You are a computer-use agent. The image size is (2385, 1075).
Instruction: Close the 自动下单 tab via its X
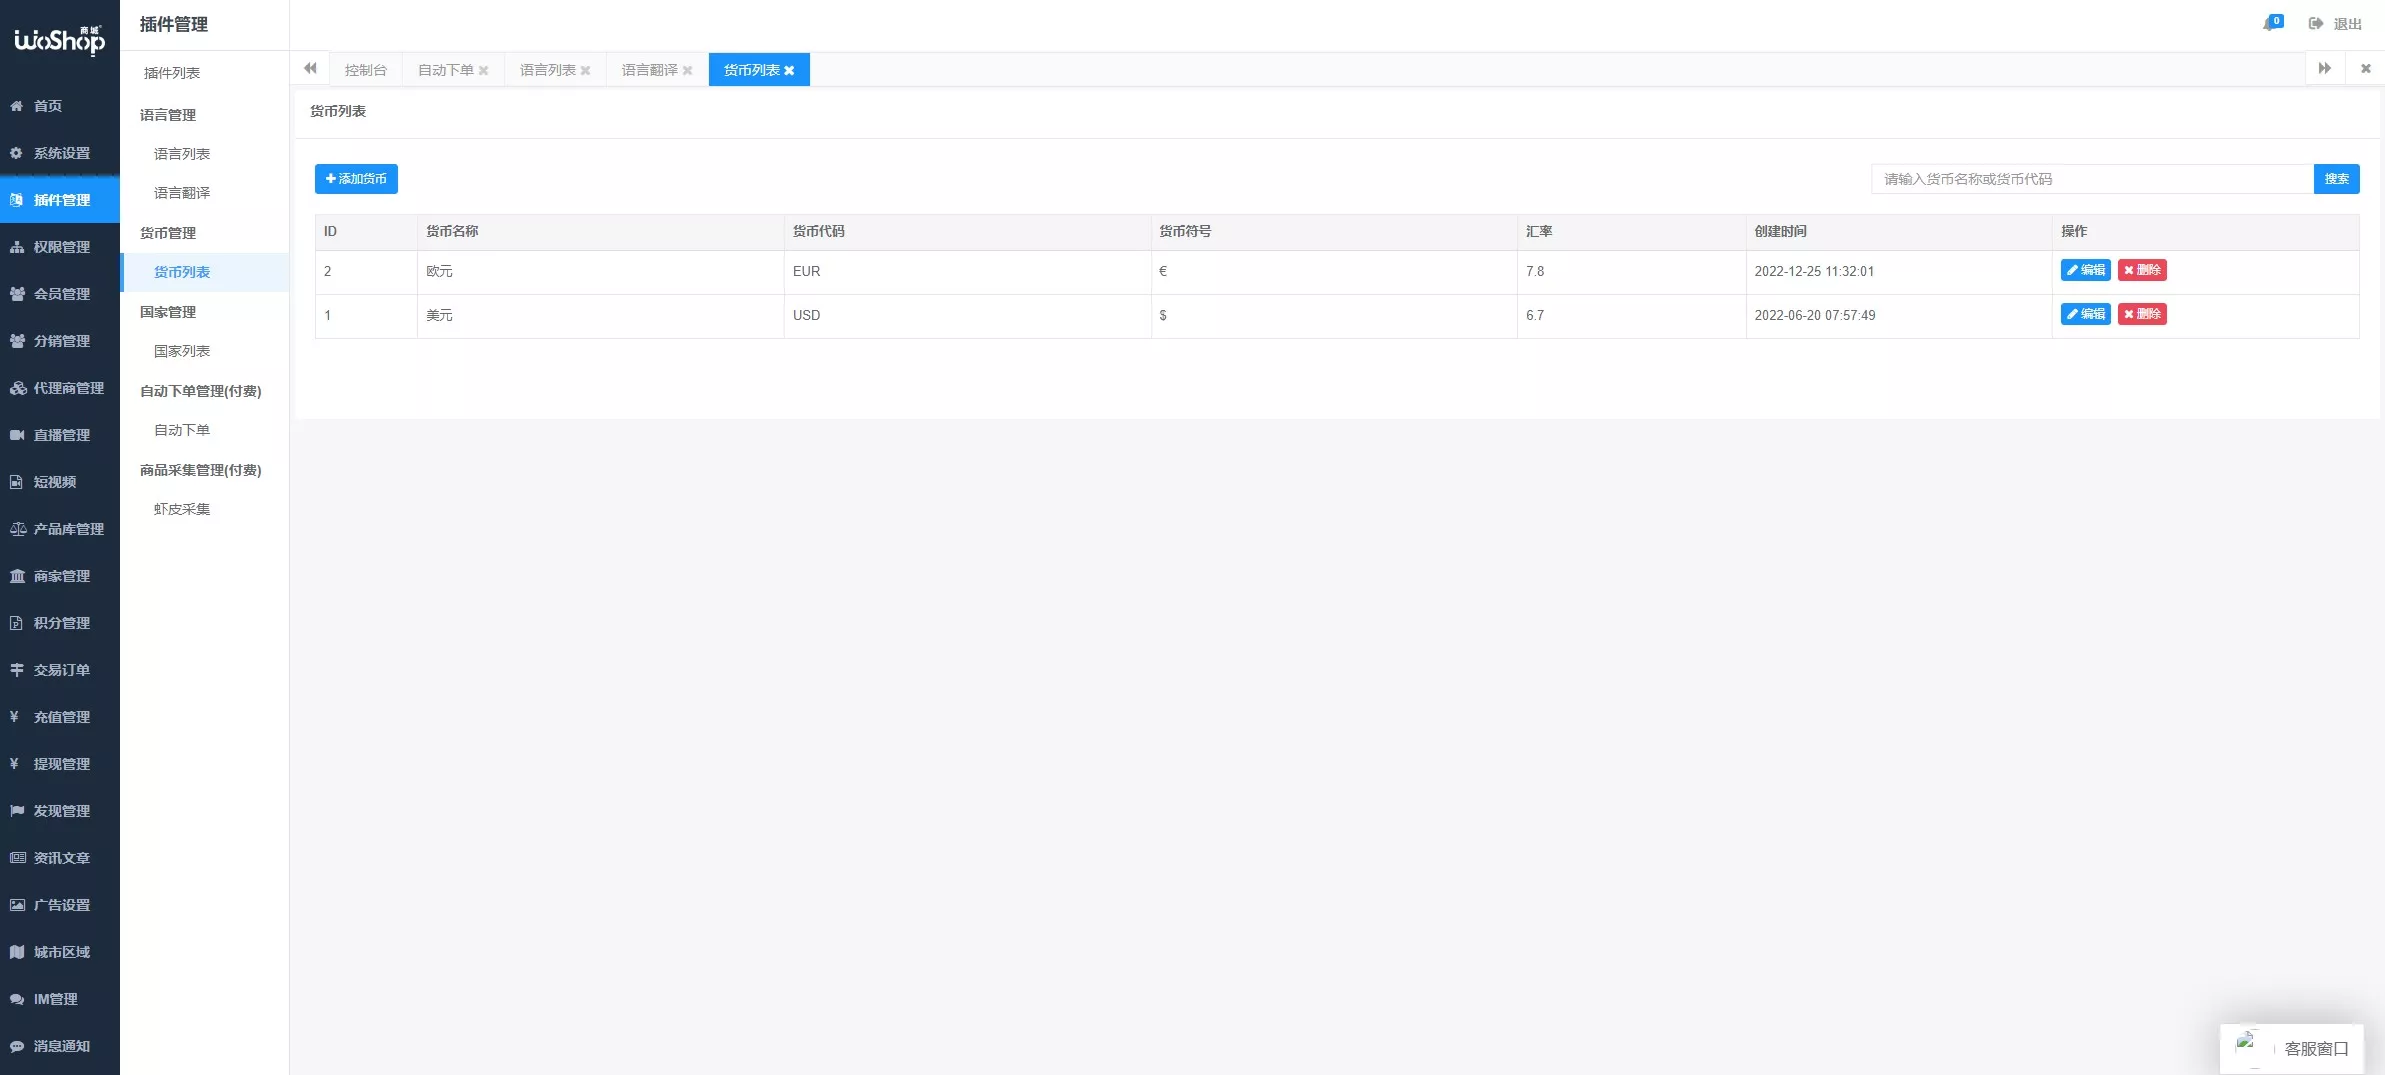[483, 71]
